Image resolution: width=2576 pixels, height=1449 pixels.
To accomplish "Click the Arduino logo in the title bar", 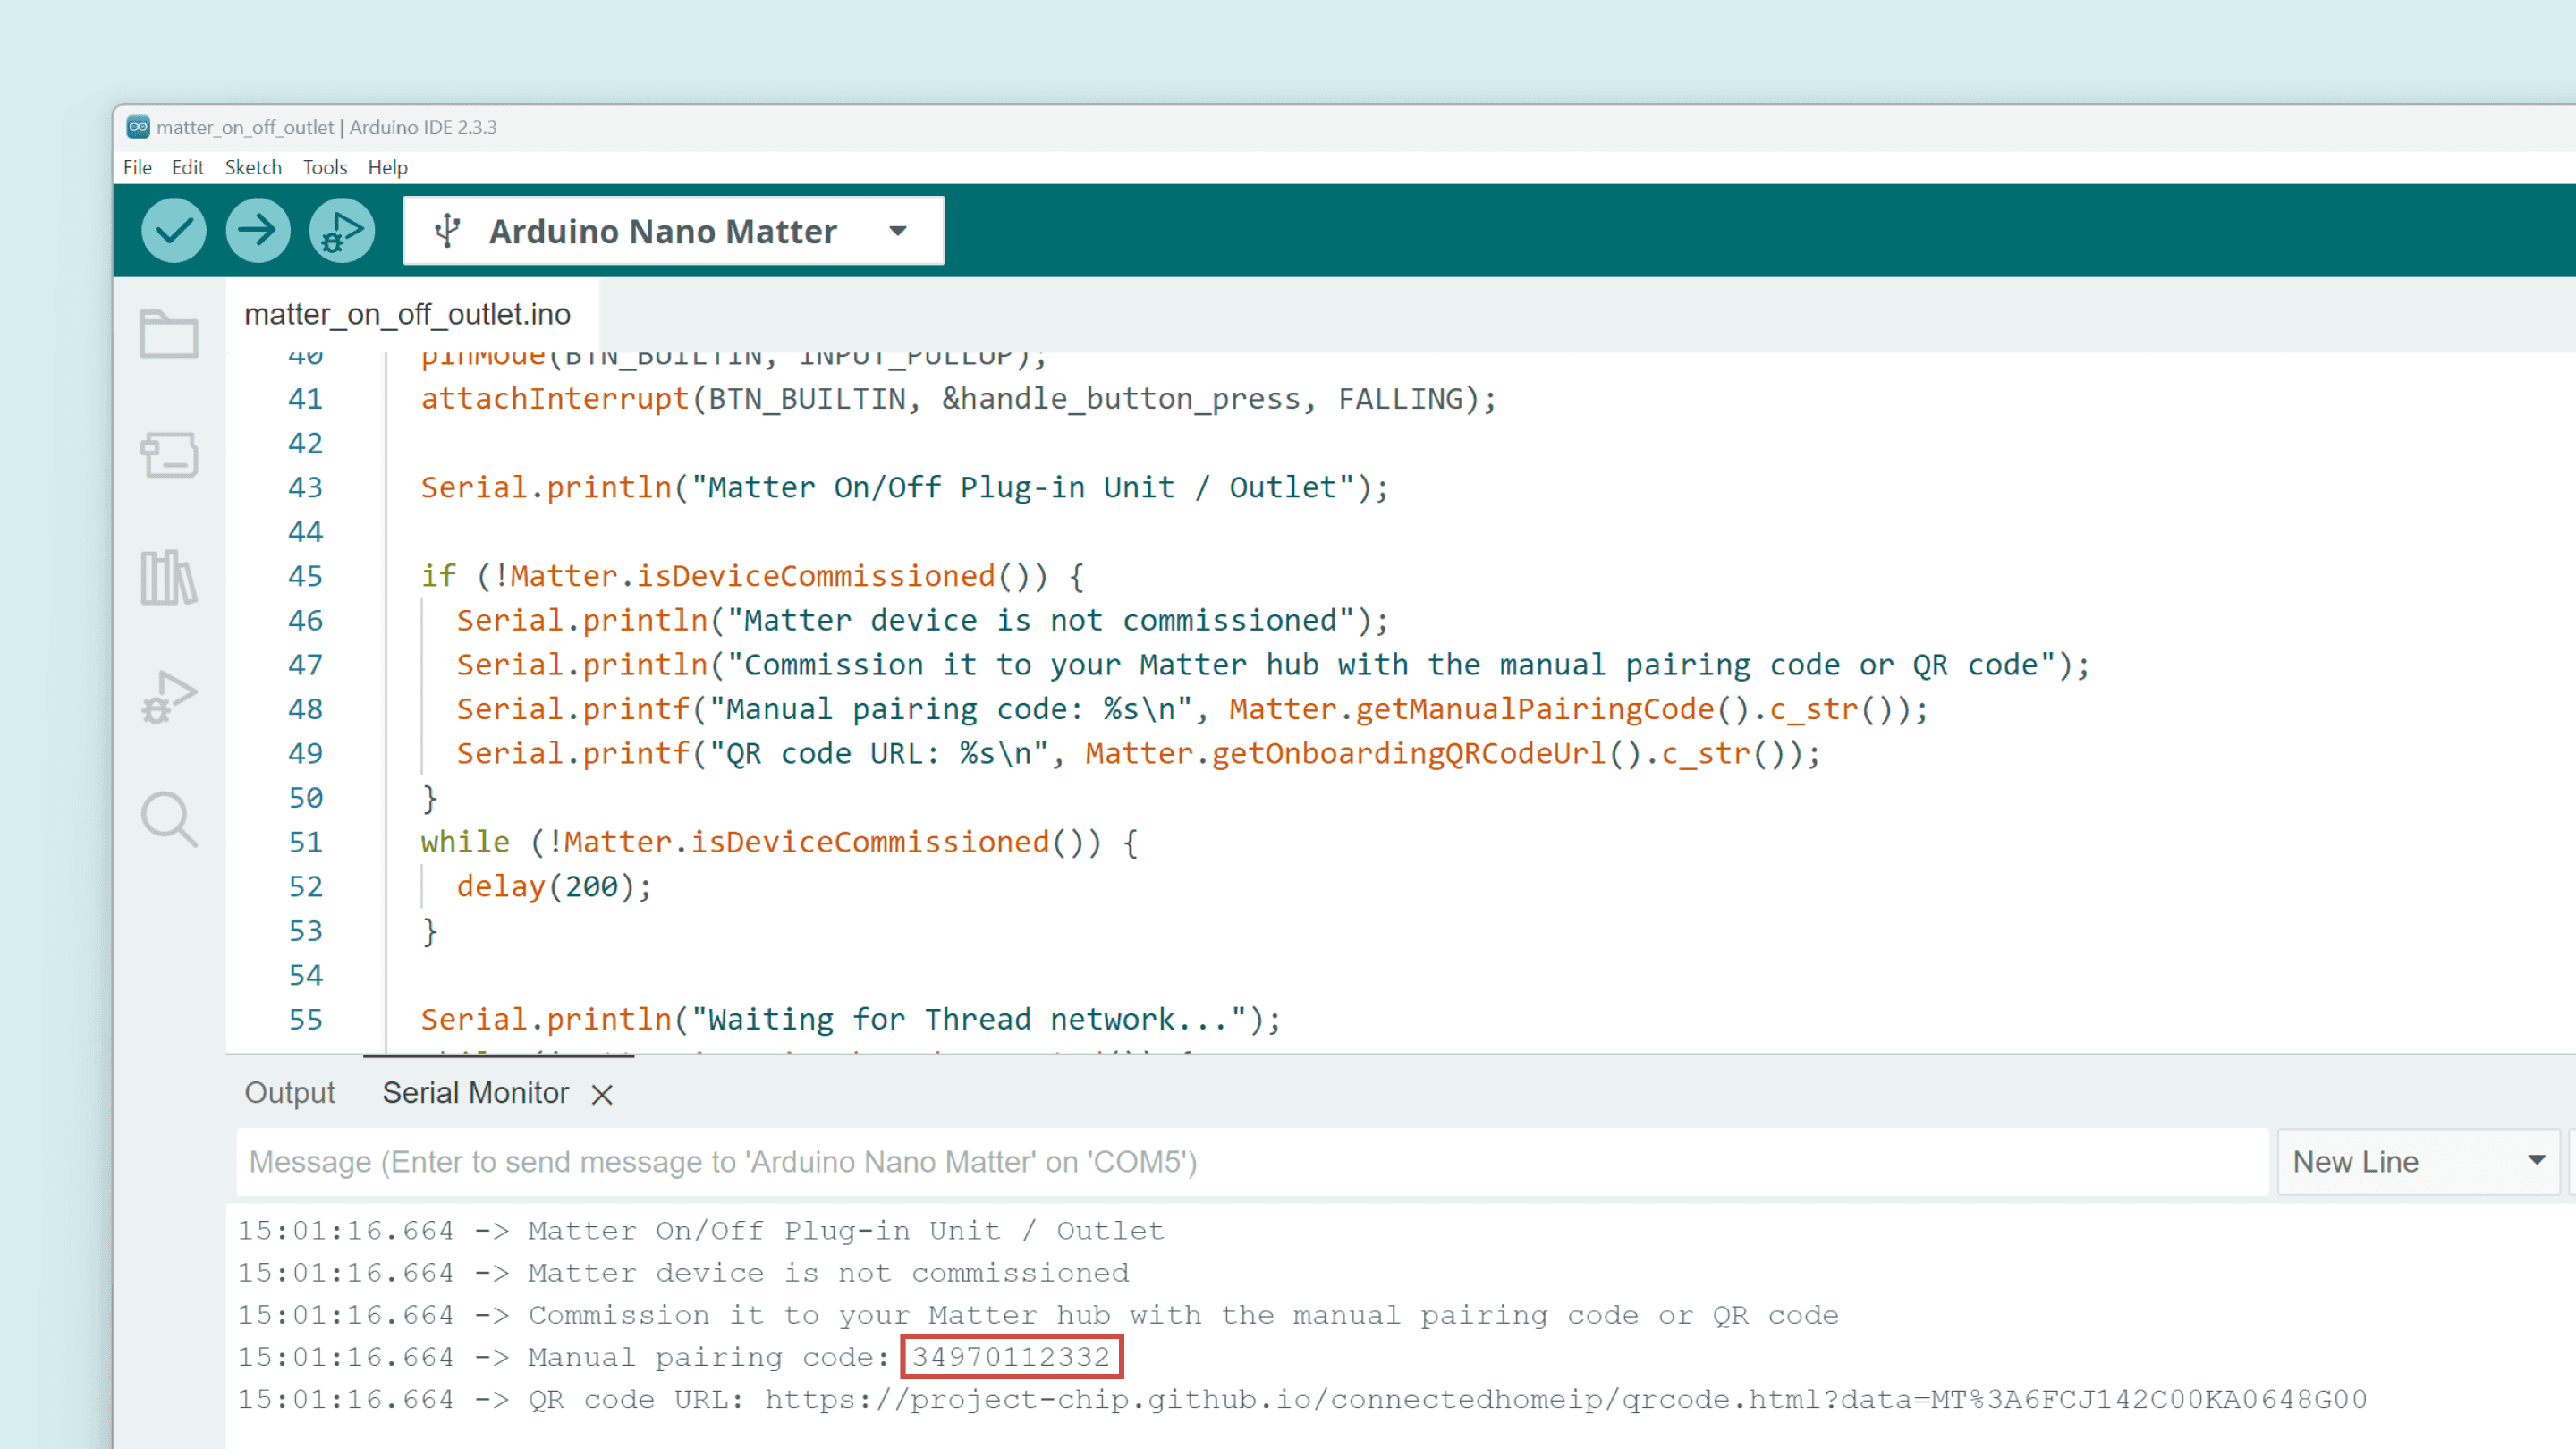I will (x=138, y=127).
